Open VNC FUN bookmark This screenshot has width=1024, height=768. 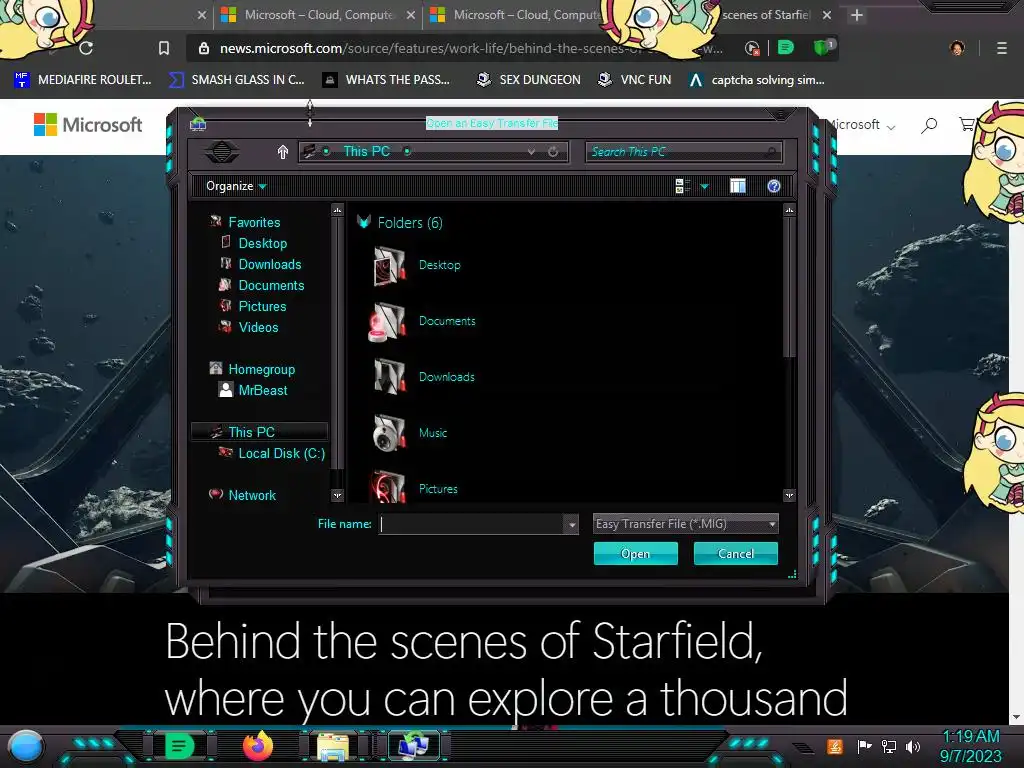635,80
